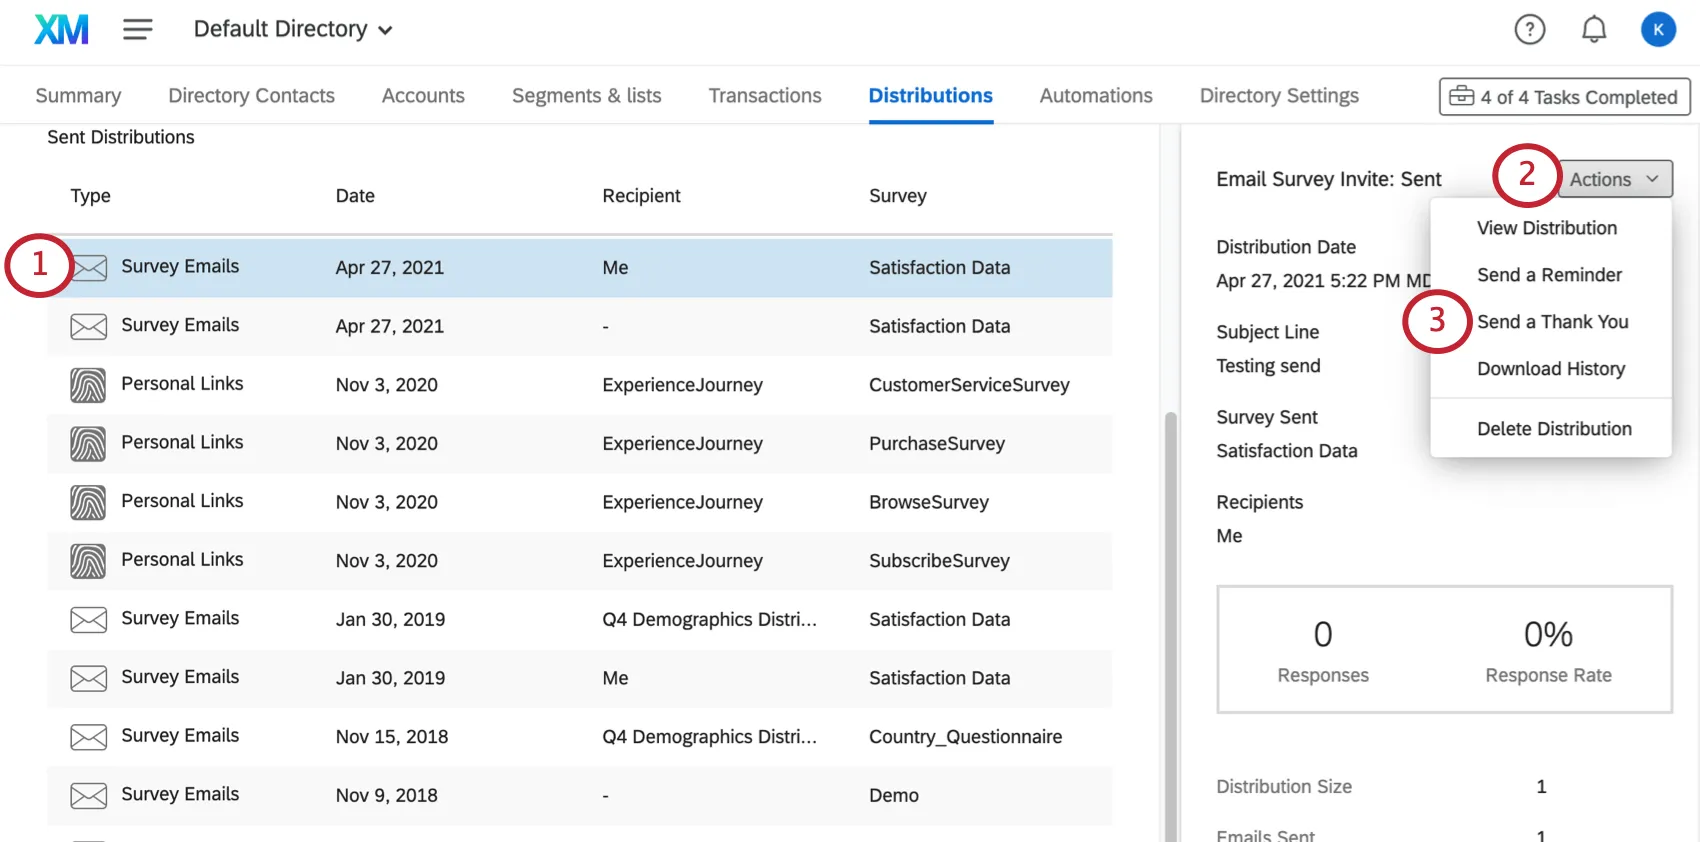Viewport: 1700px width, 842px height.
Task: Click the XM logo
Action: (x=61, y=30)
